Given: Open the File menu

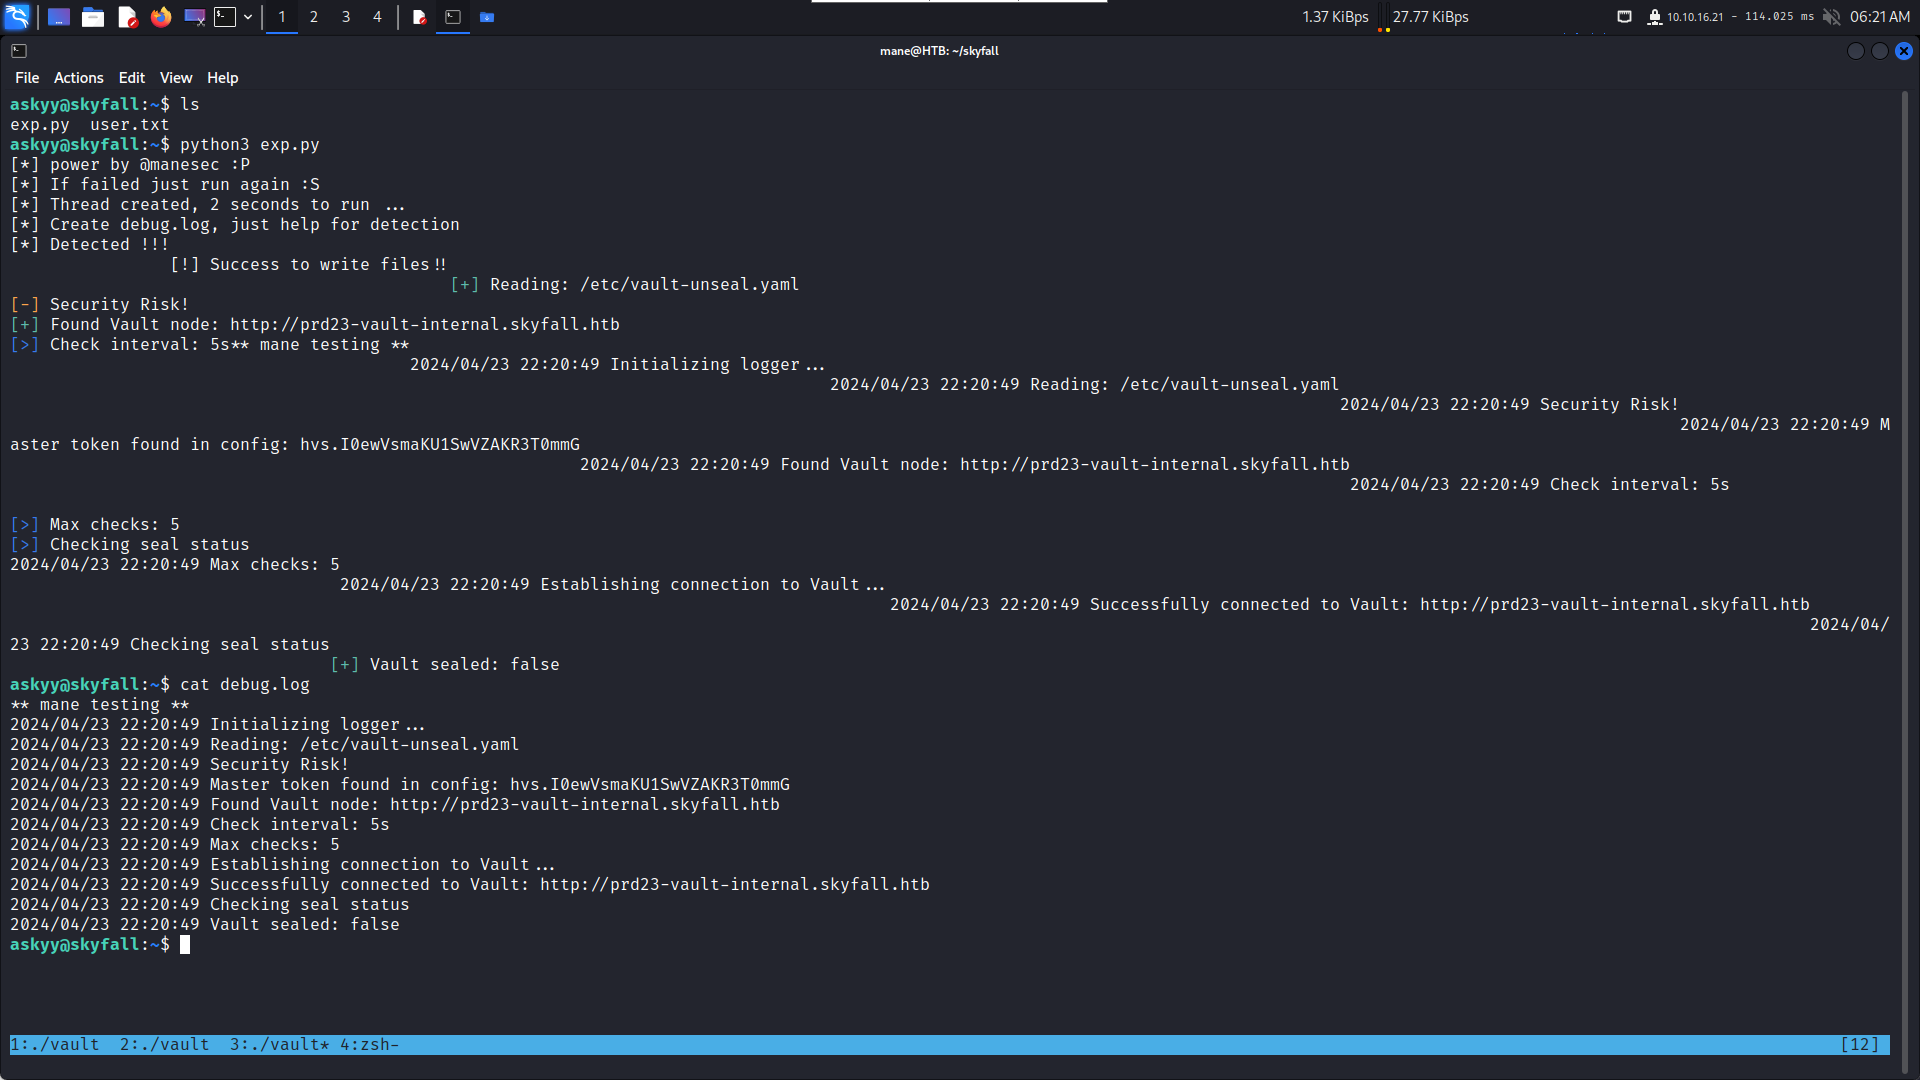Looking at the screenshot, I should coord(27,78).
